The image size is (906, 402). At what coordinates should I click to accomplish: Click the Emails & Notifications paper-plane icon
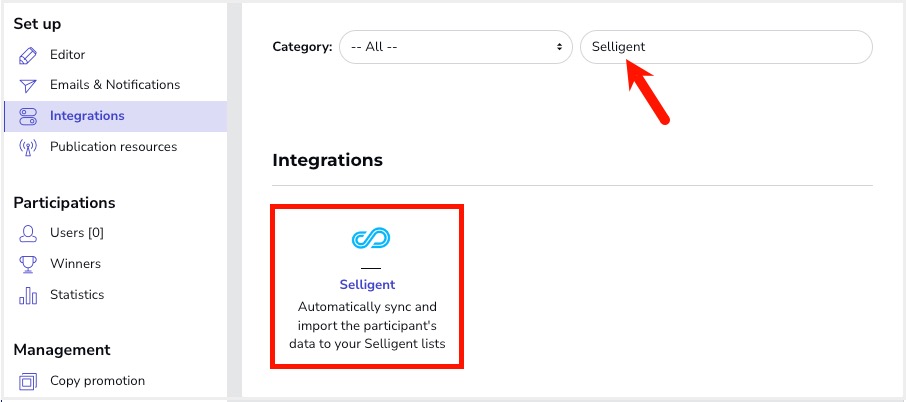click(27, 85)
